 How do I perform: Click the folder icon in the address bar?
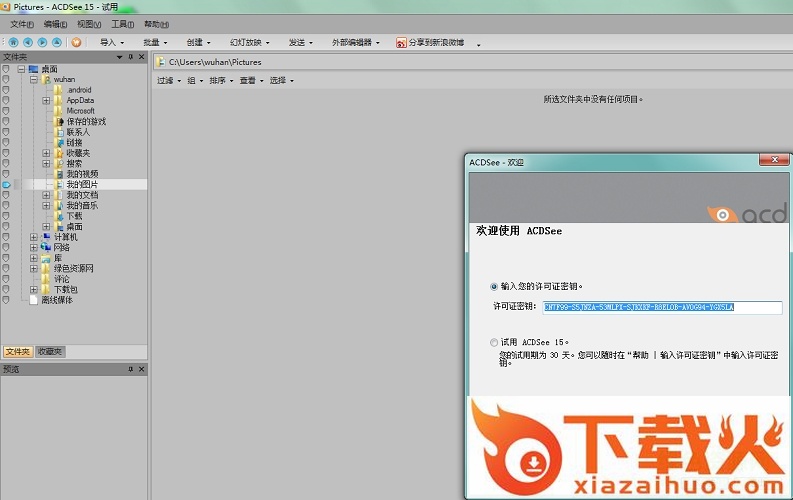[x=161, y=62]
